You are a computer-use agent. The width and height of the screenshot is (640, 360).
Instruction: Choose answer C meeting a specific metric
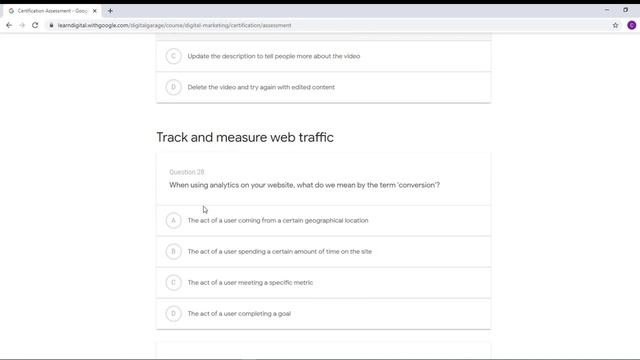[x=324, y=282]
